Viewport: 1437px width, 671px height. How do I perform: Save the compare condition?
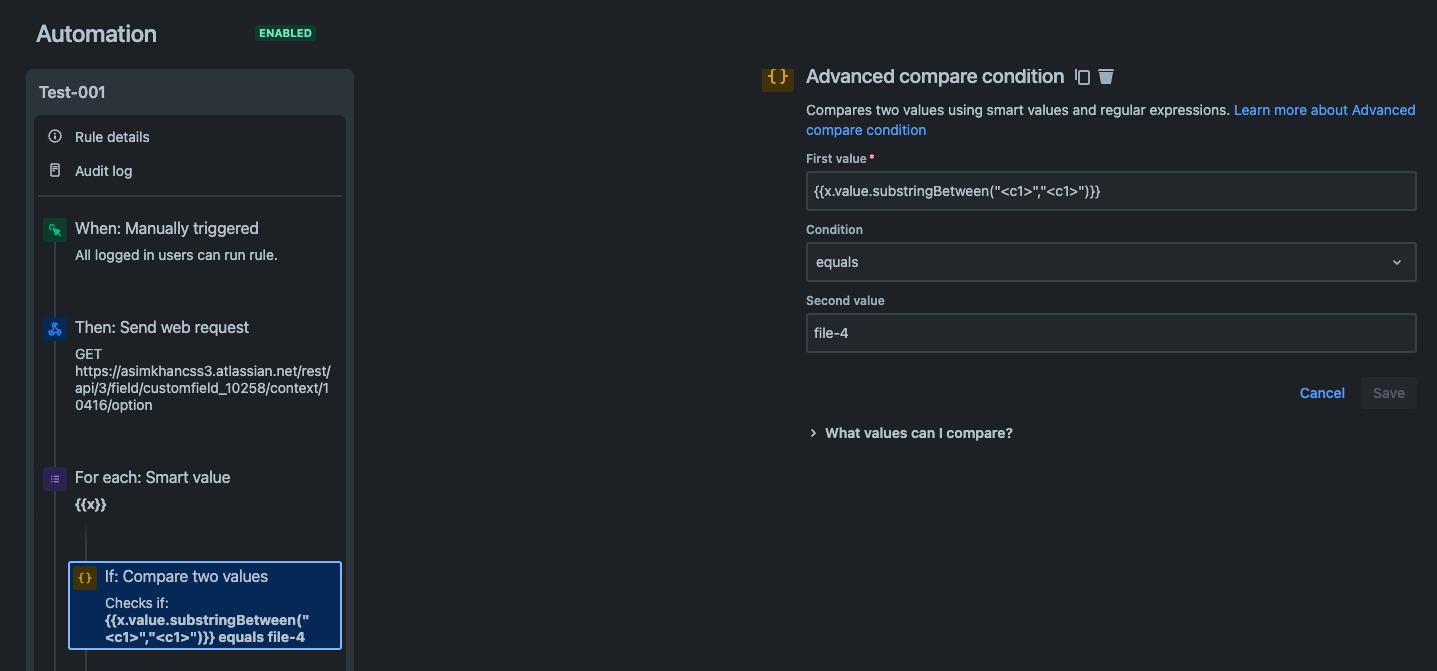1388,393
